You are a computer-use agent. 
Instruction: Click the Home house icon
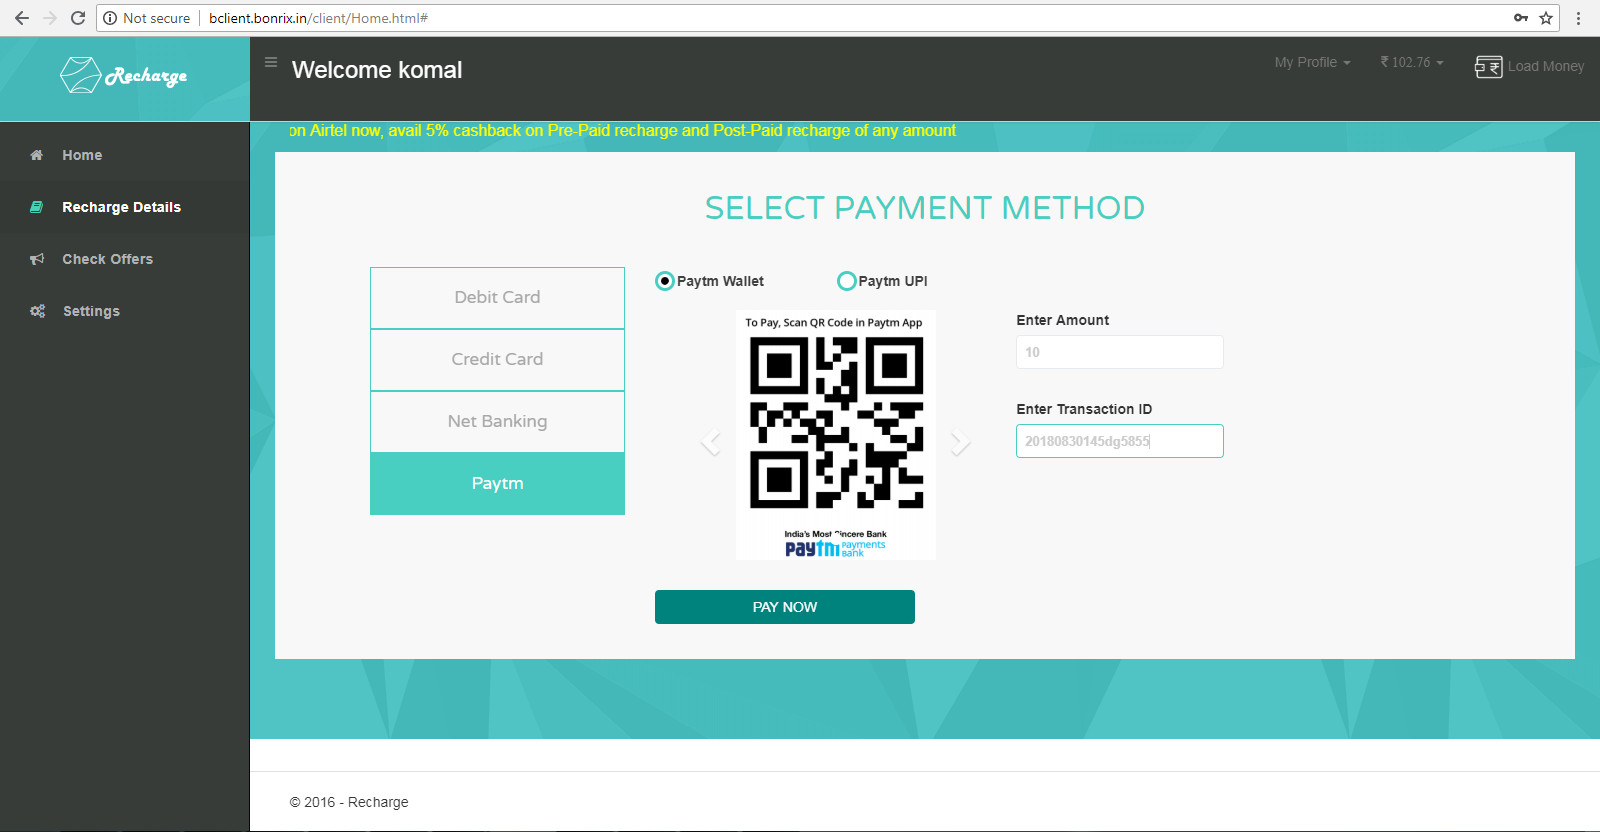click(x=37, y=155)
